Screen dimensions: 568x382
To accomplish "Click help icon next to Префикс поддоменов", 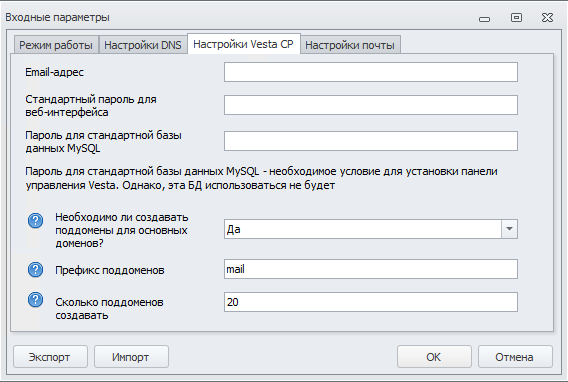I will coord(36,270).
